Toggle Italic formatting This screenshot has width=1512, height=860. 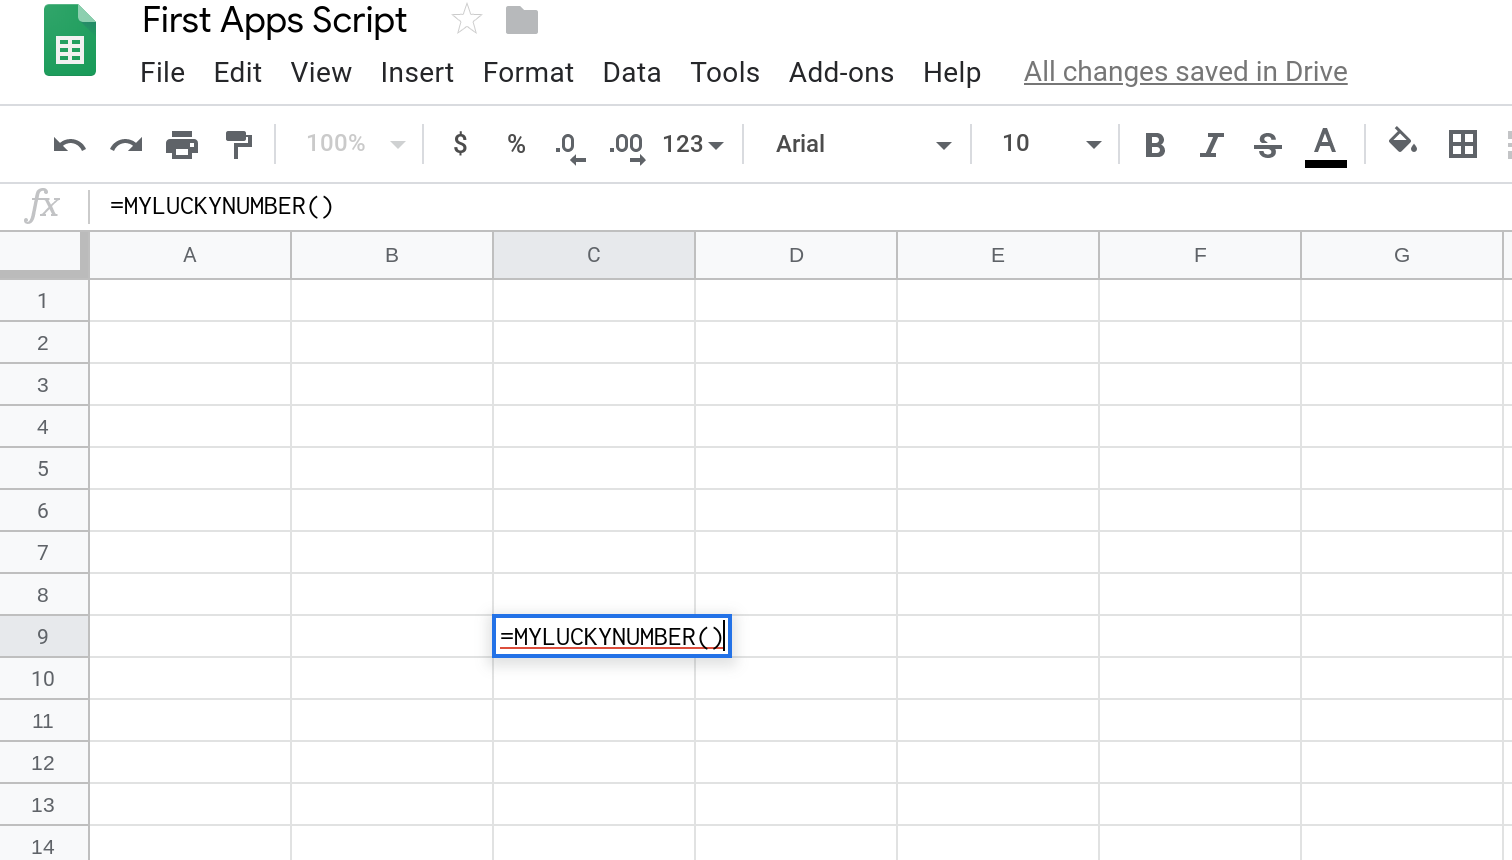1211,145
